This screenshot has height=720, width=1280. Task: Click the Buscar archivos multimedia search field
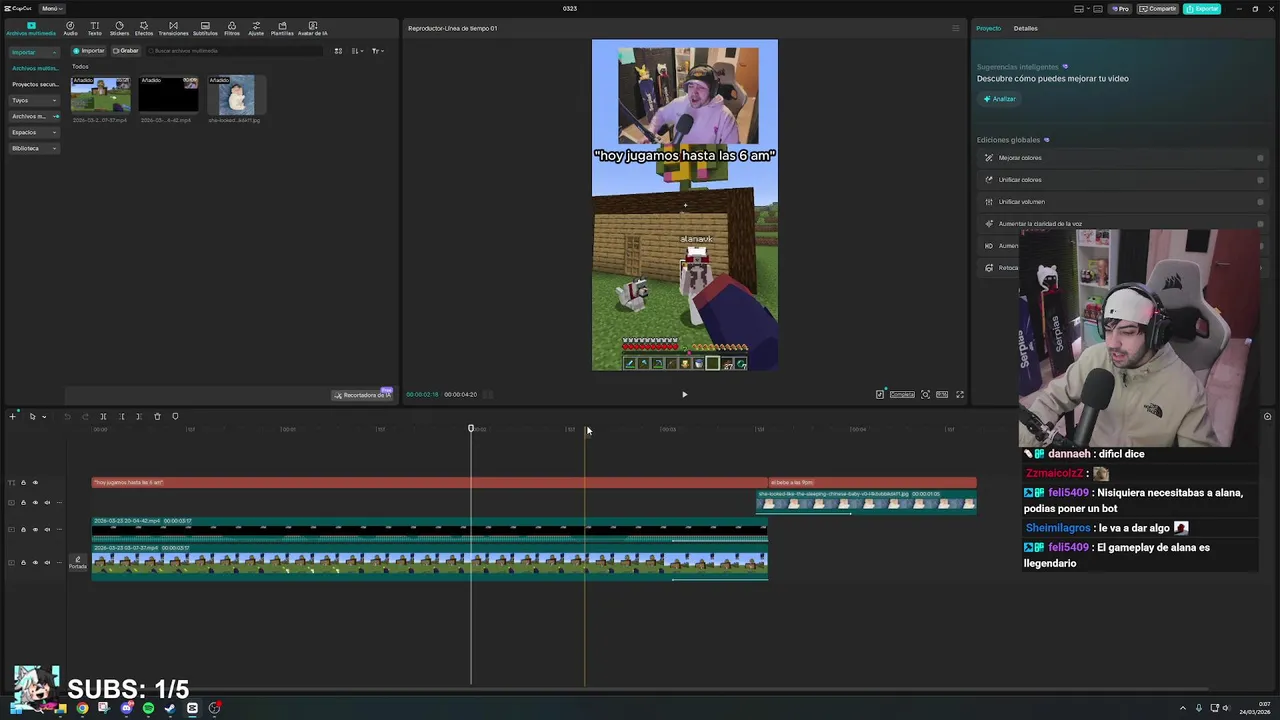coord(235,51)
